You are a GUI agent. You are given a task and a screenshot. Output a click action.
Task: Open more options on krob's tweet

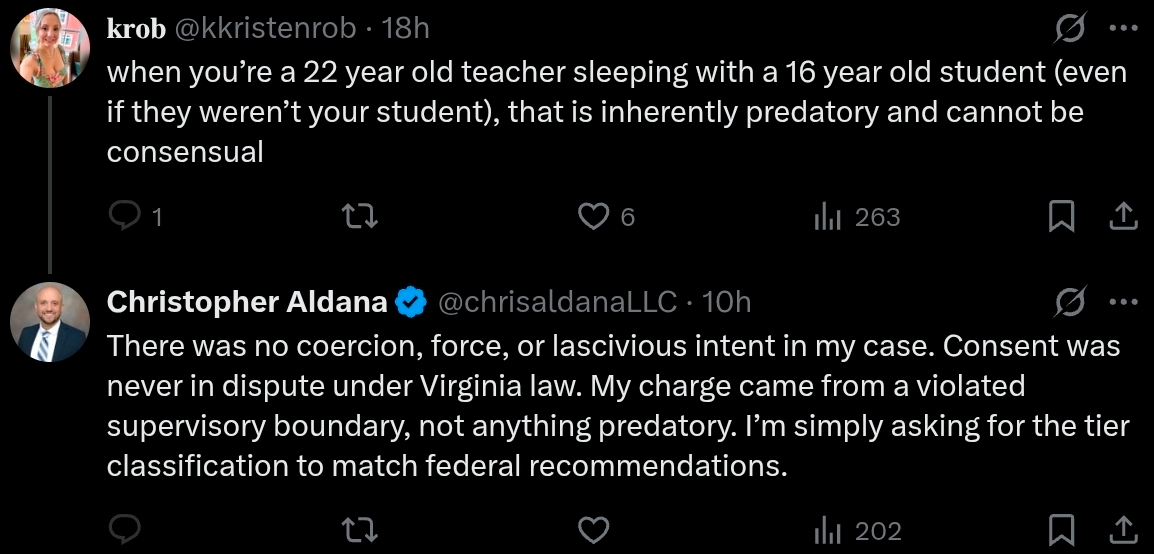1123,30
